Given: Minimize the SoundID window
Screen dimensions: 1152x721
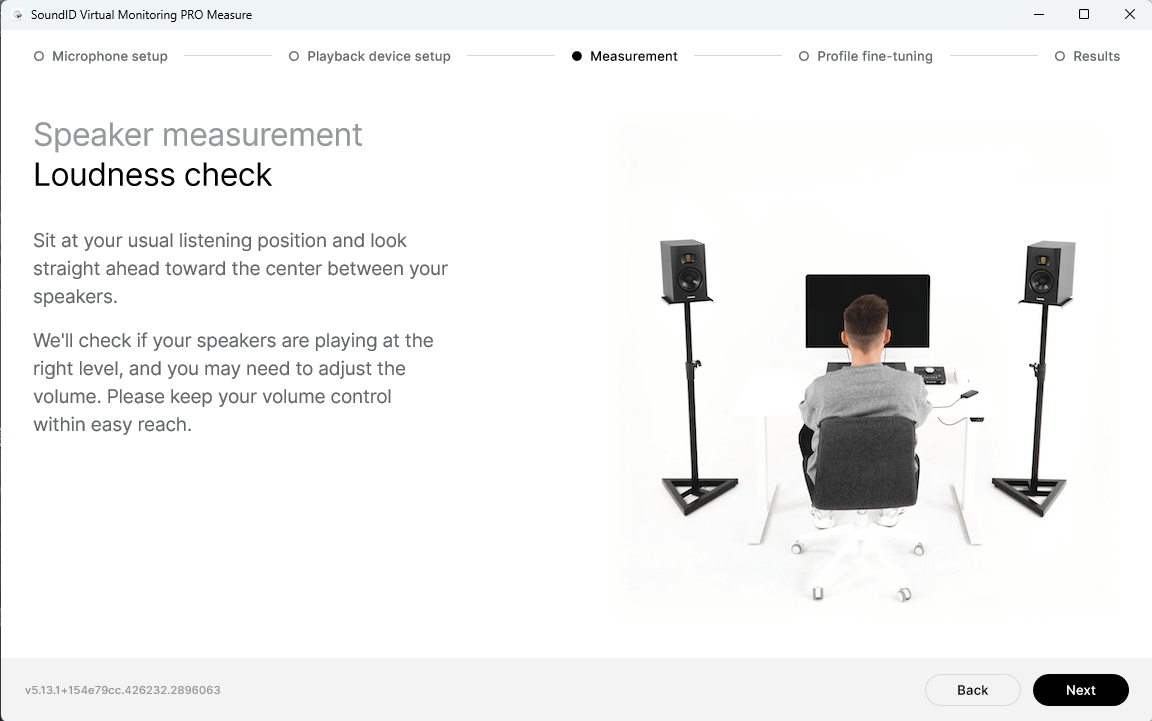Looking at the screenshot, I should point(1039,15).
